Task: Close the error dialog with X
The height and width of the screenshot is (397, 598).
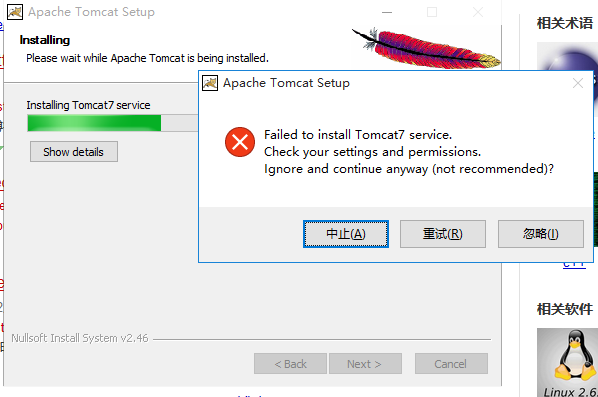Action: click(578, 83)
